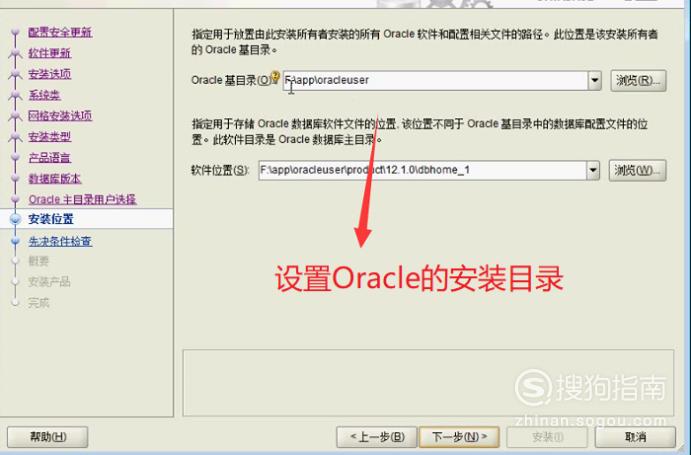Go to the 先决条件检查 step
This screenshot has height=455, width=691.
pyautogui.click(x=60, y=241)
